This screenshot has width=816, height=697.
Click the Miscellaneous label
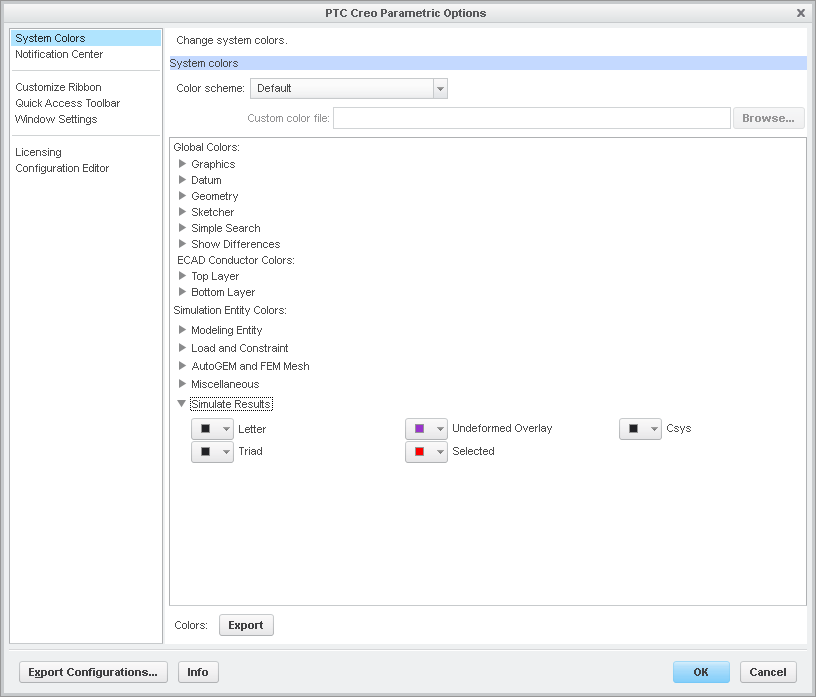[x=225, y=384]
